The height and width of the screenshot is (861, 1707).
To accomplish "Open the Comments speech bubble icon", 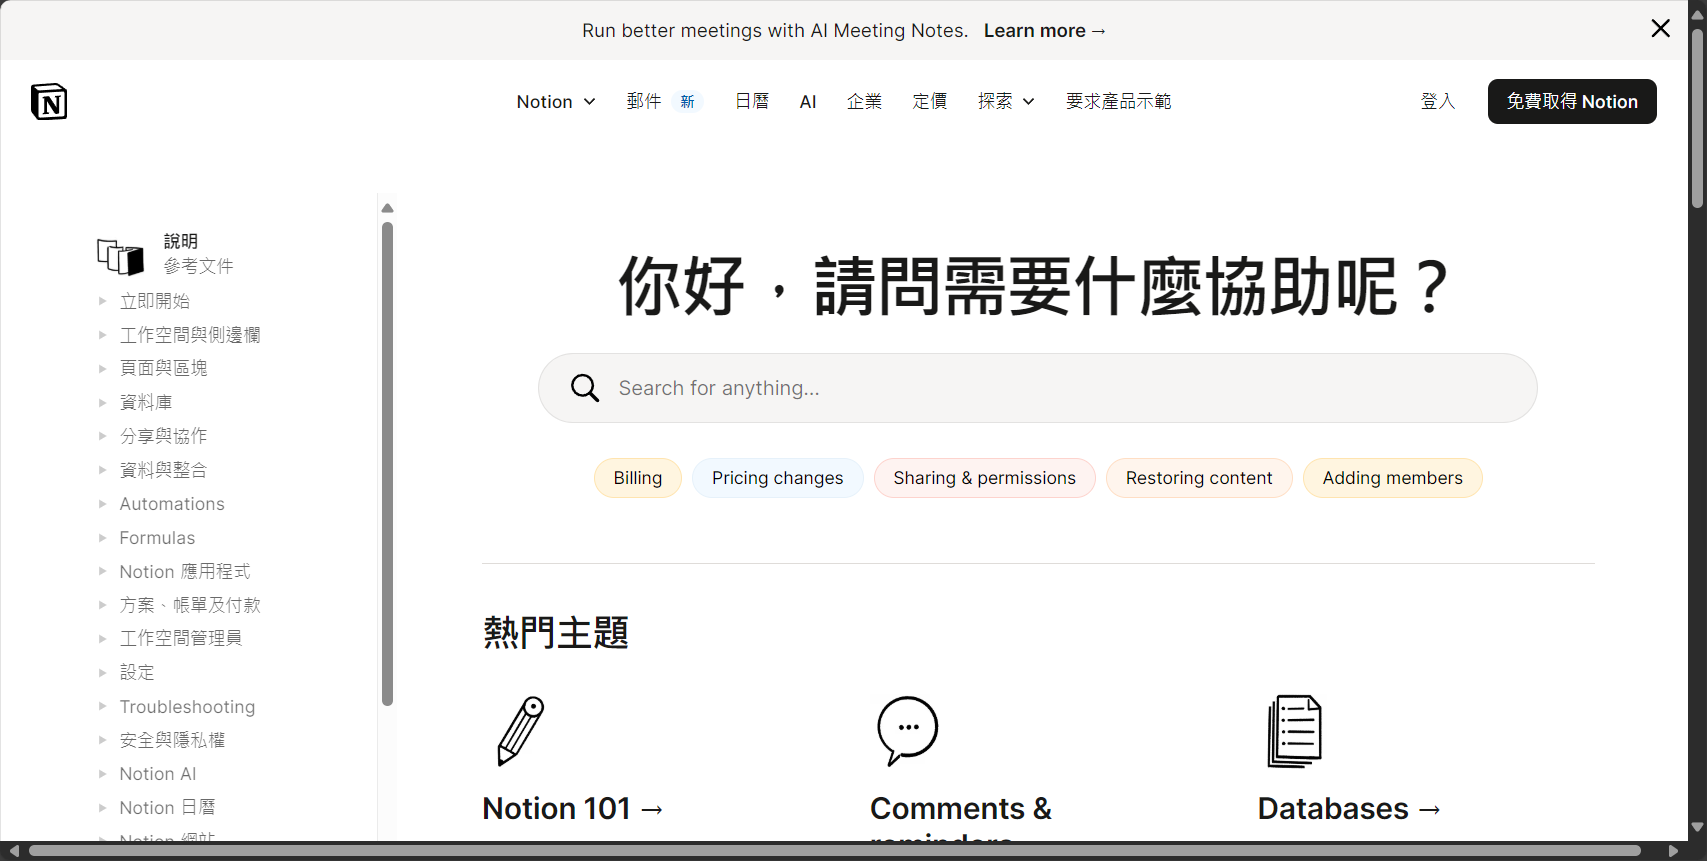I will (x=907, y=731).
